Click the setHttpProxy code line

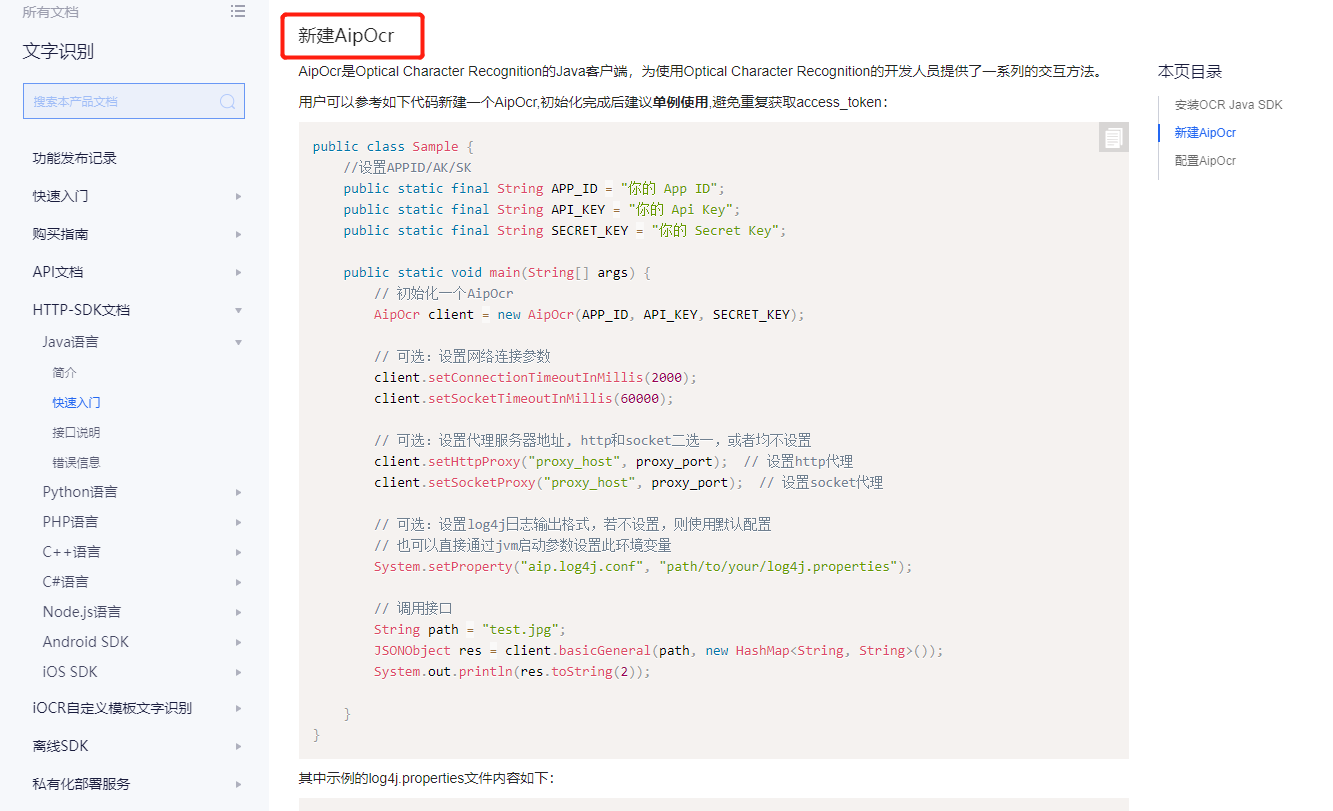(614, 462)
